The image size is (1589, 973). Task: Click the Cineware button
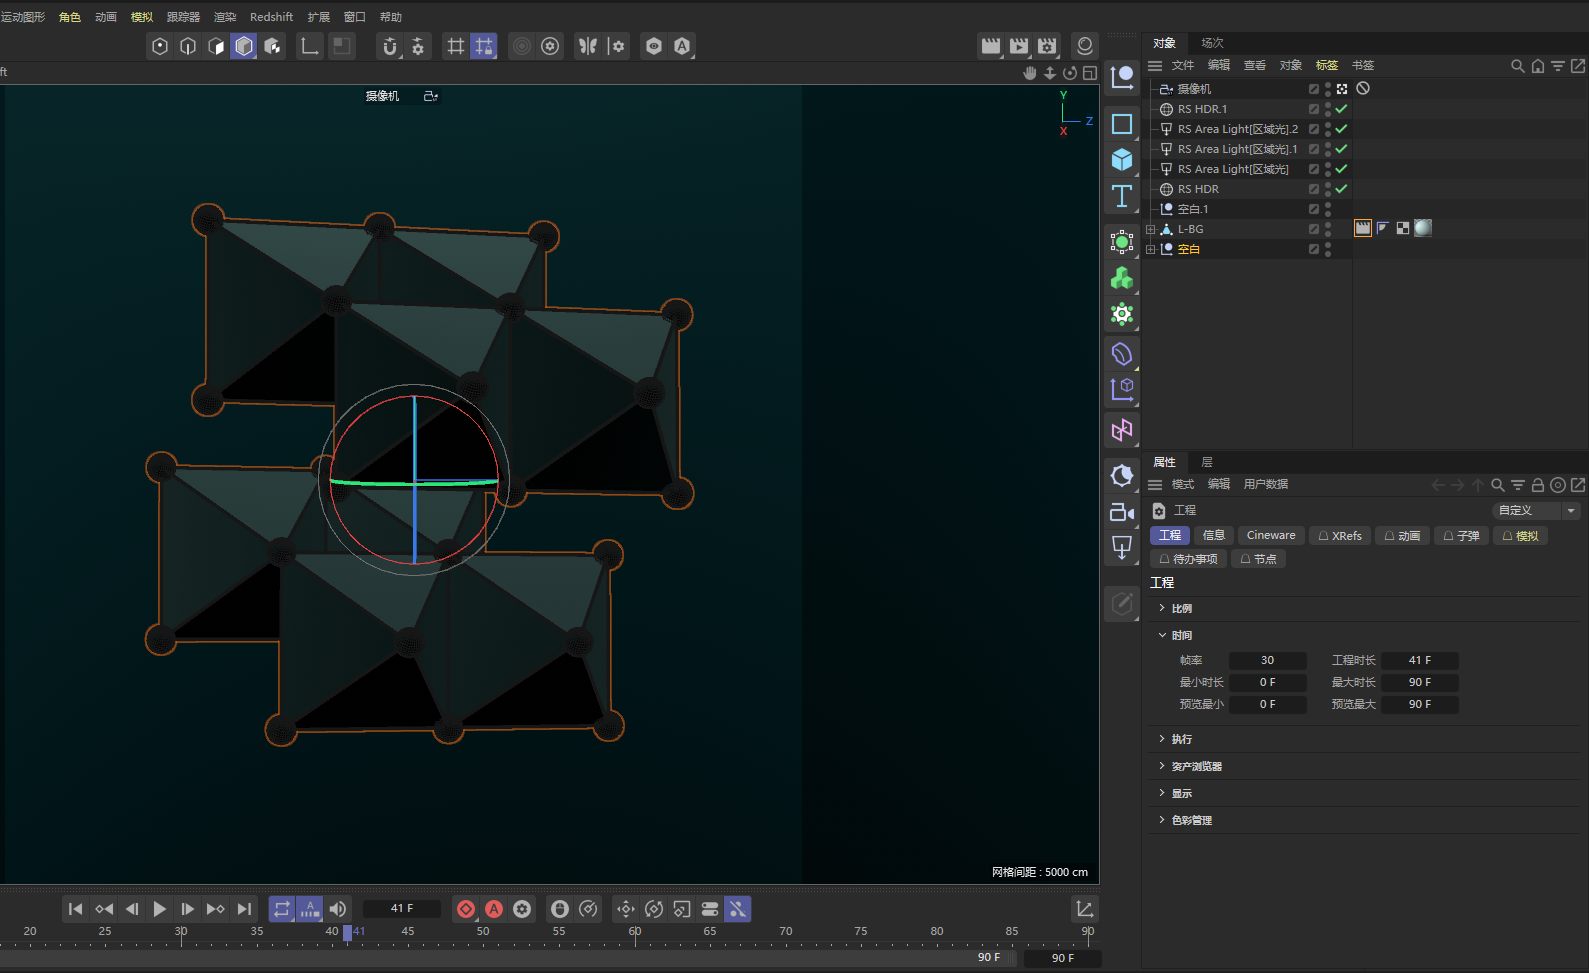click(x=1270, y=536)
